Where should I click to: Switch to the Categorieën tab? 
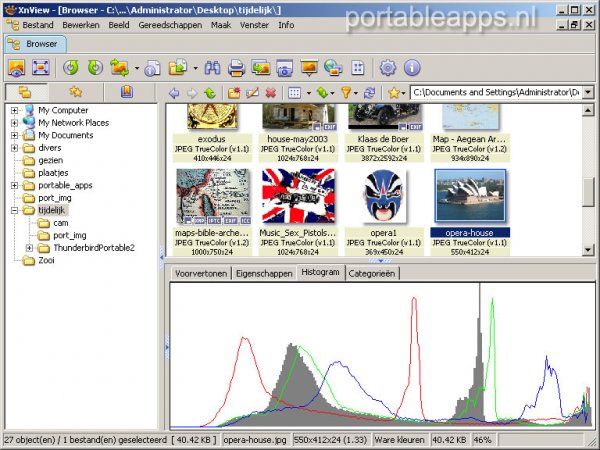372,272
